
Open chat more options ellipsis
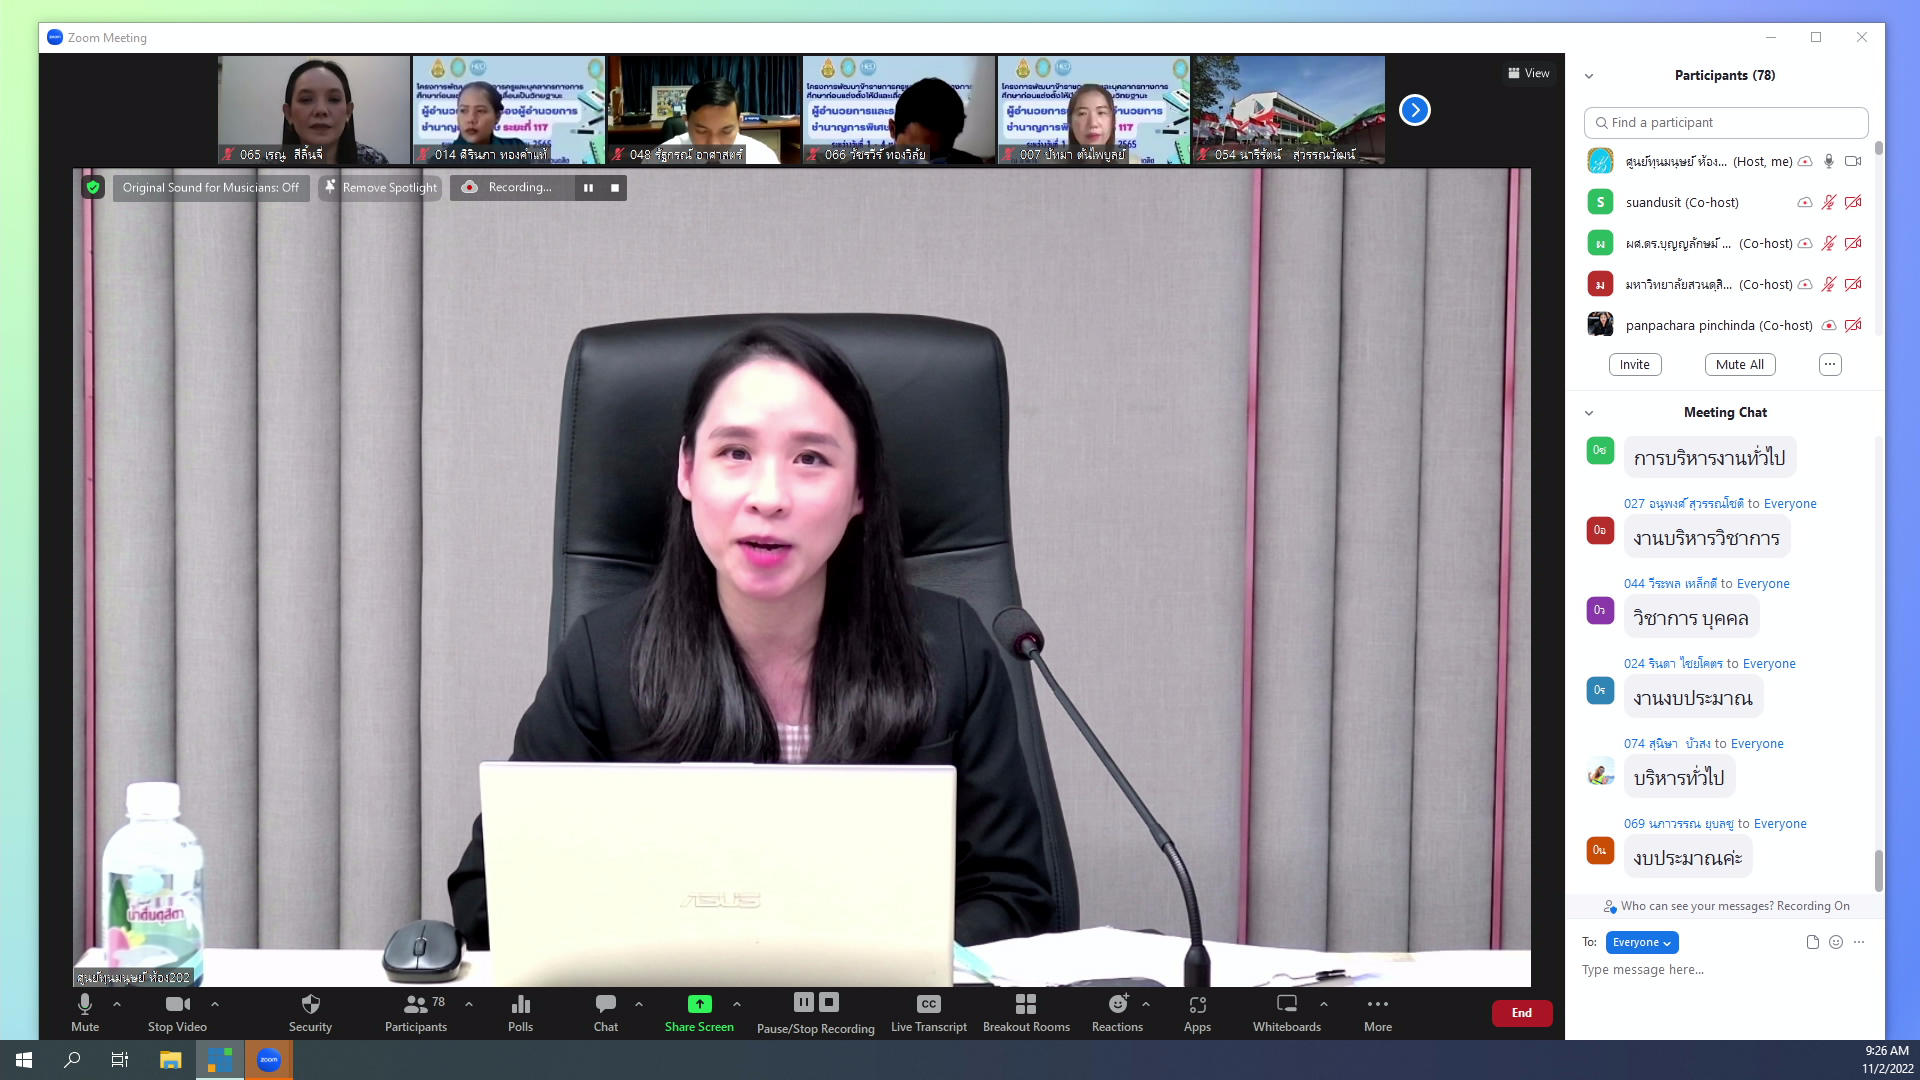pos(1859,942)
